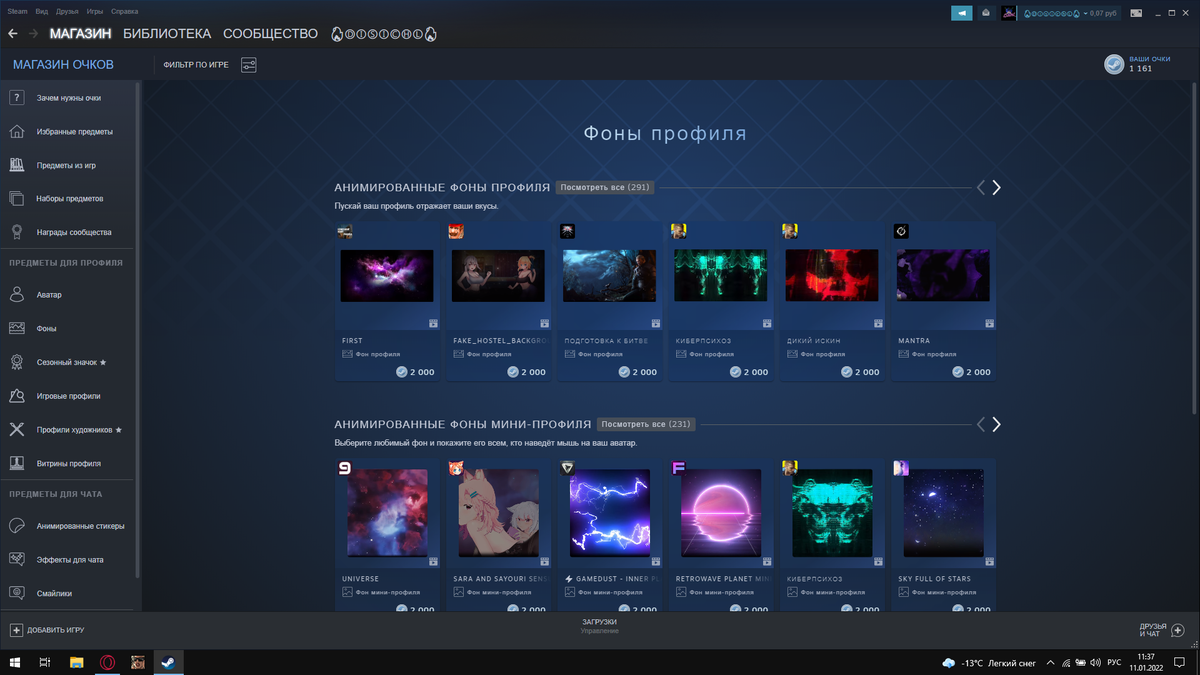Open the envelope inbox icon in header
The height and width of the screenshot is (675, 1200).
[986, 13]
